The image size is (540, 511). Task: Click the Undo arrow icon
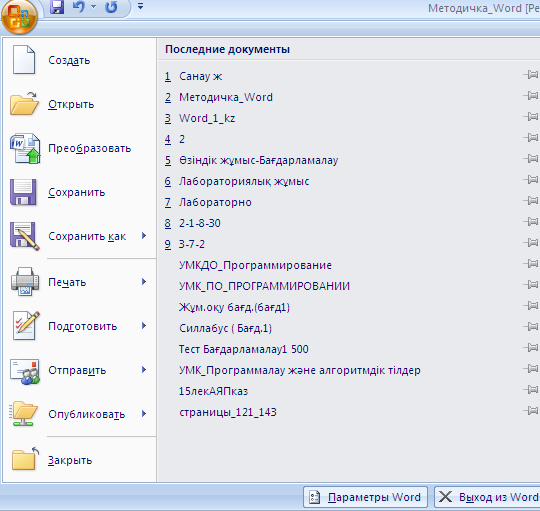[79, 7]
